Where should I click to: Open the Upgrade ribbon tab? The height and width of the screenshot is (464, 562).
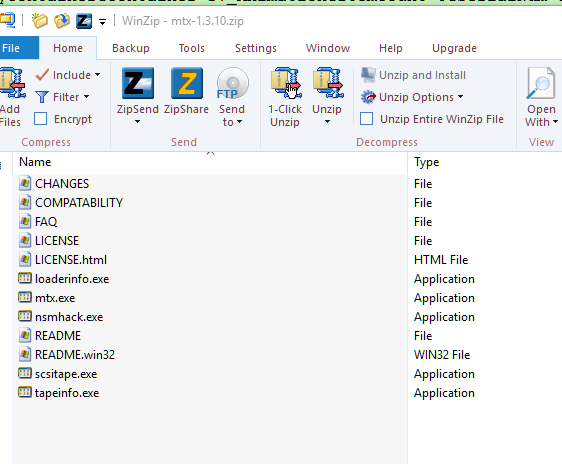pos(454,48)
